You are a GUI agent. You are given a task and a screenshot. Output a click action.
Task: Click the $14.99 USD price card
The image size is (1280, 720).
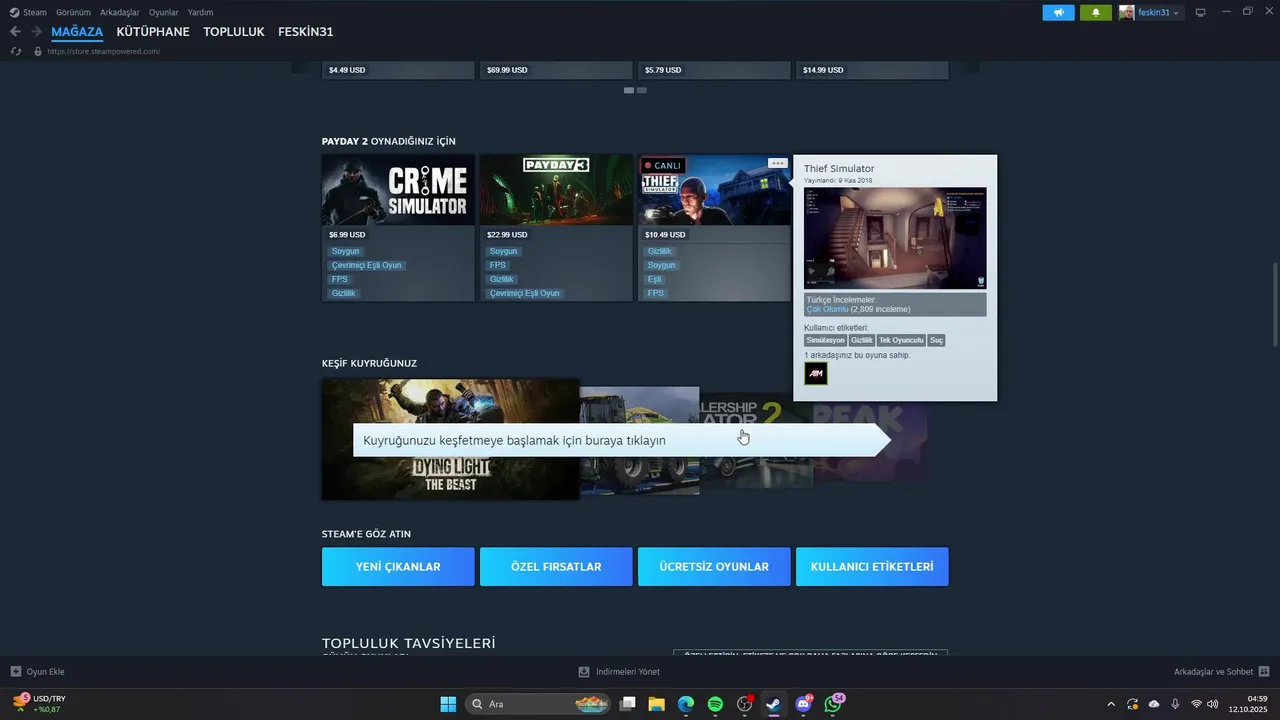tap(872, 70)
